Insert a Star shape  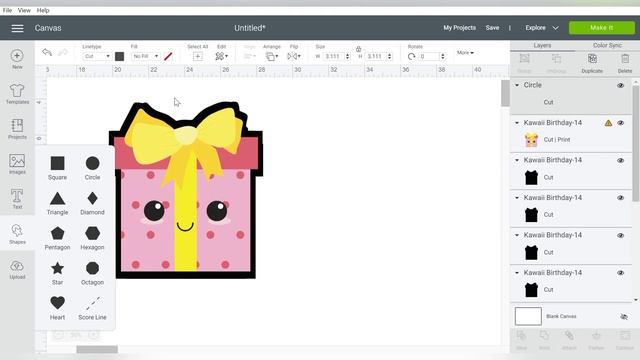coord(58,273)
